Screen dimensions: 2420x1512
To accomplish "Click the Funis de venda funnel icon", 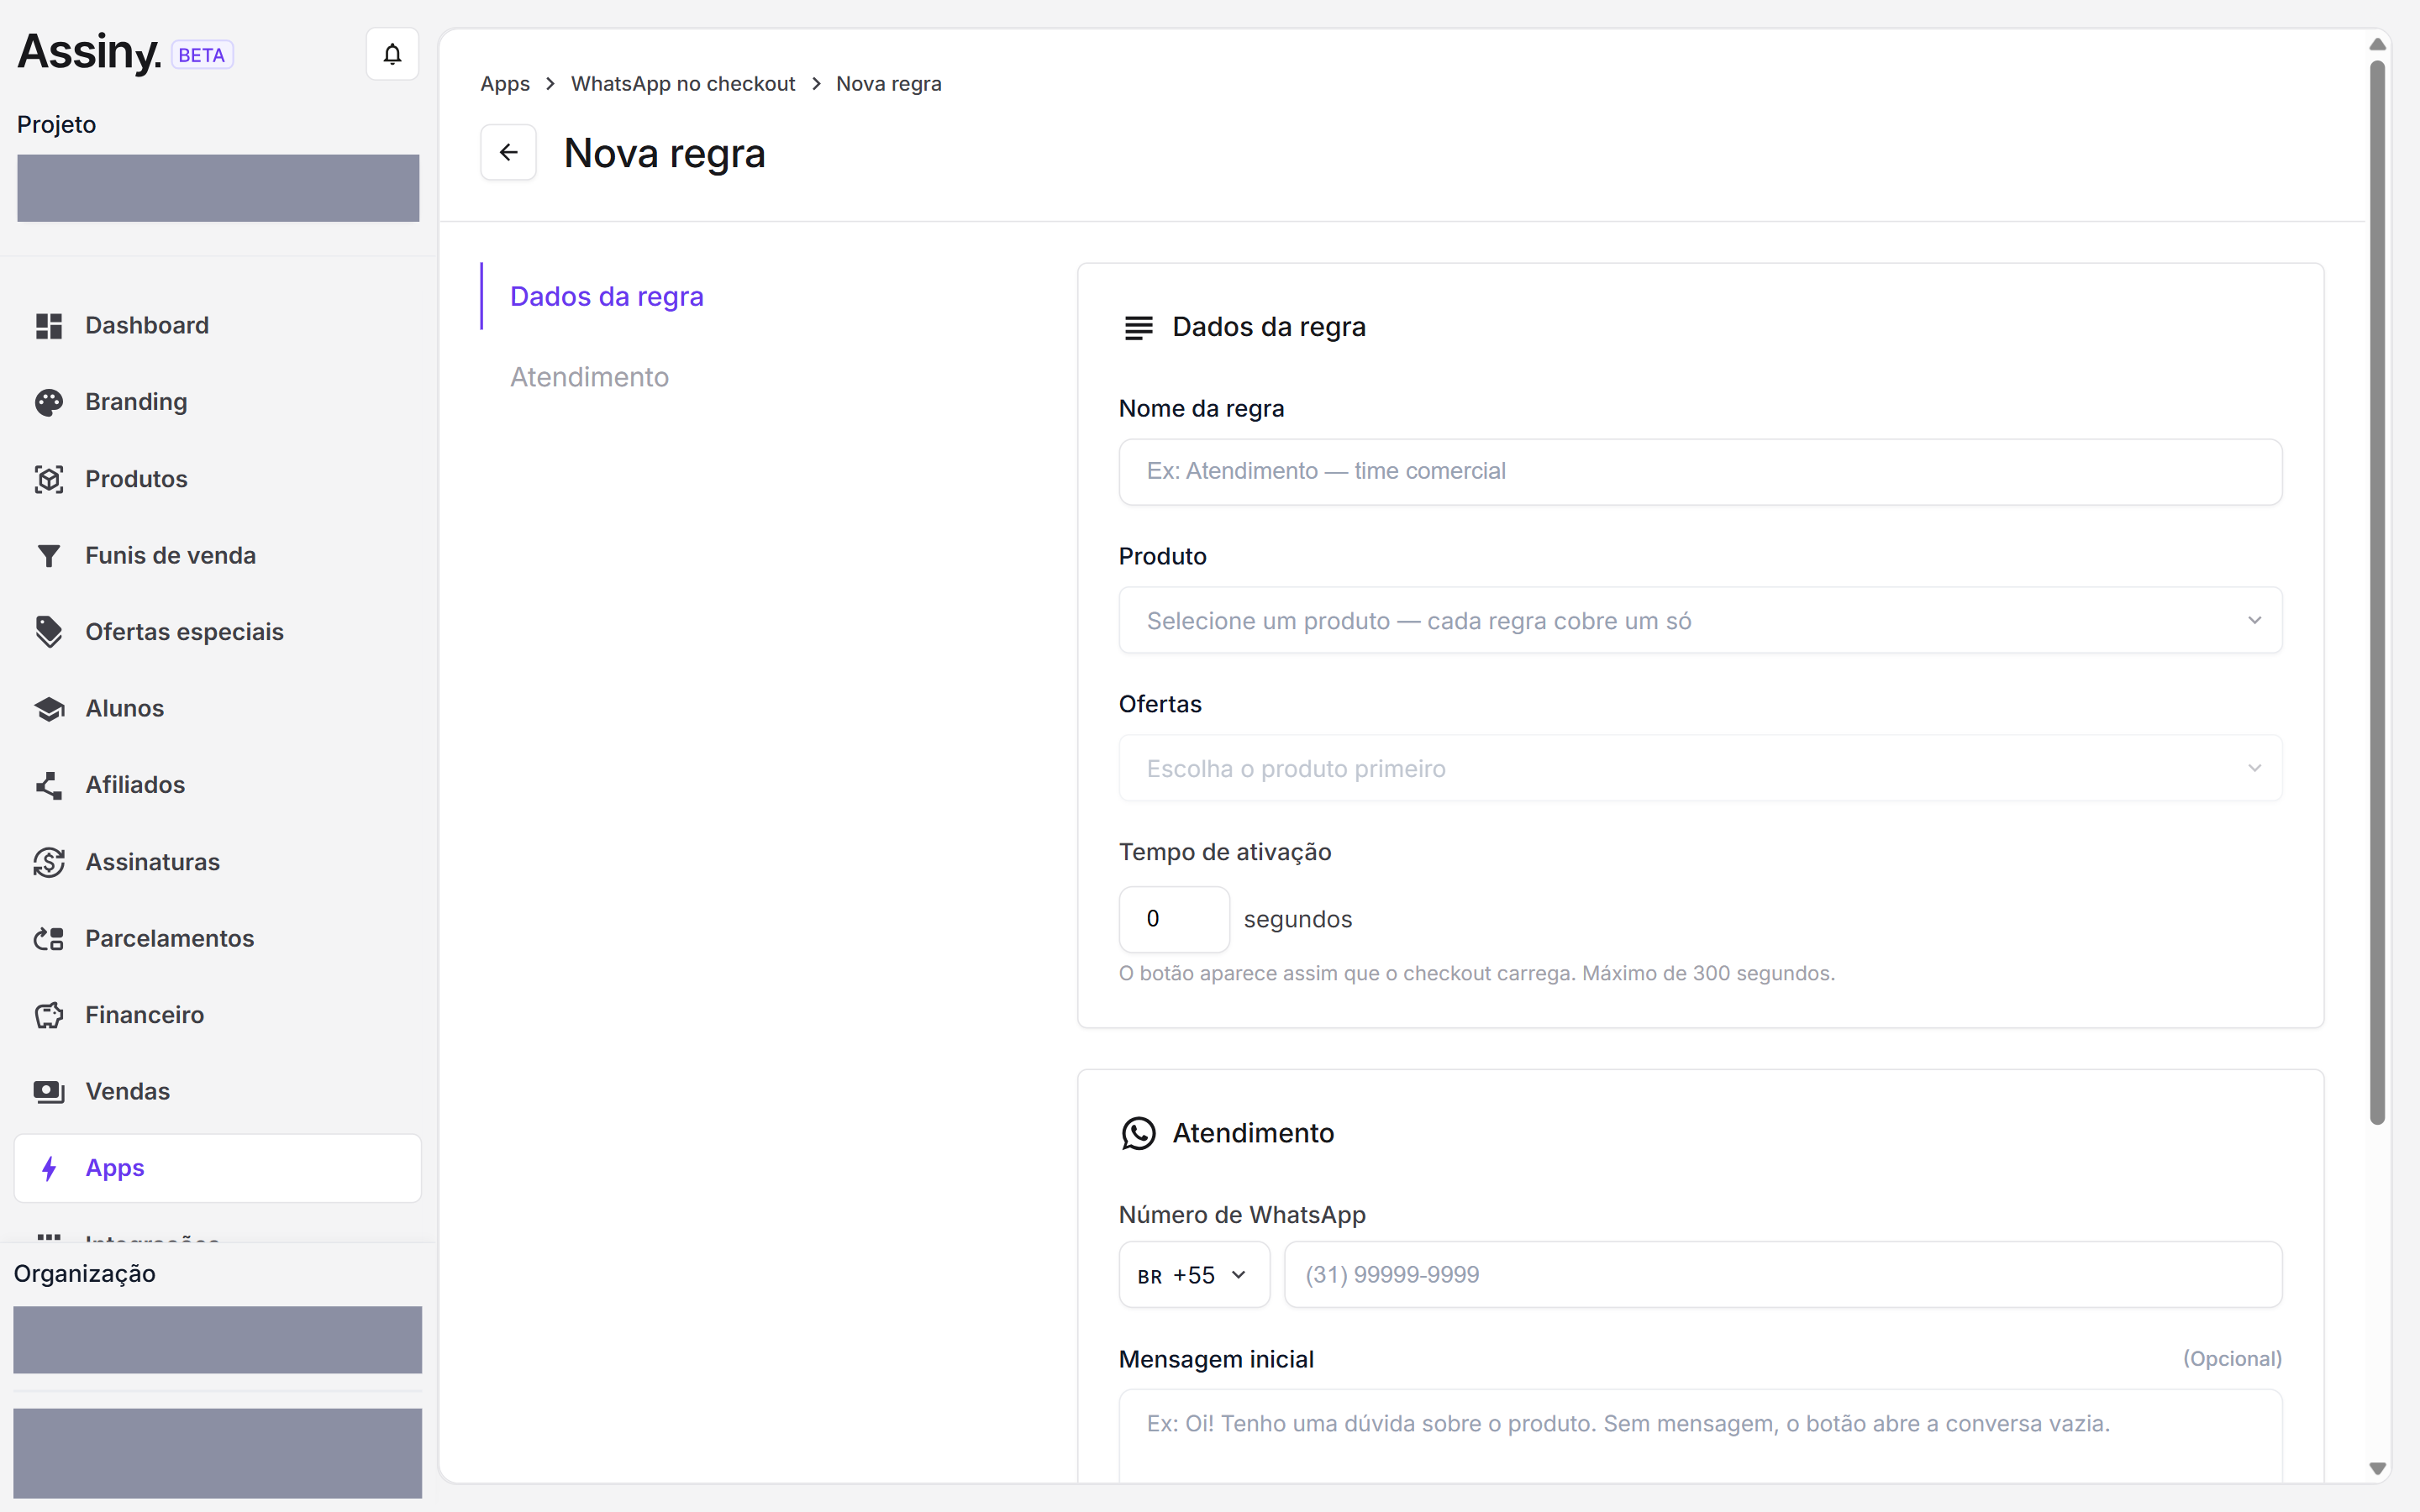I will [x=49, y=556].
